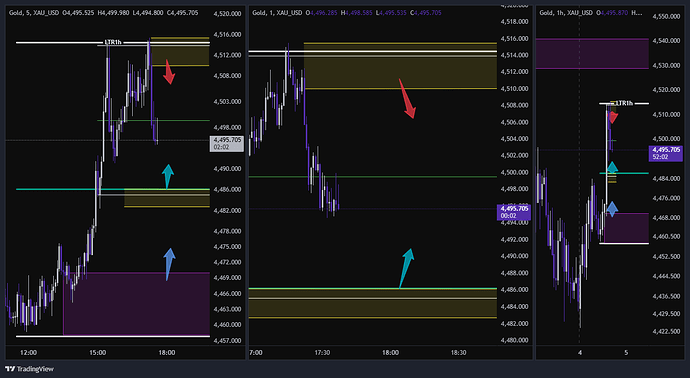
Task: Click the 15:00 time axis label
Action: (98, 352)
